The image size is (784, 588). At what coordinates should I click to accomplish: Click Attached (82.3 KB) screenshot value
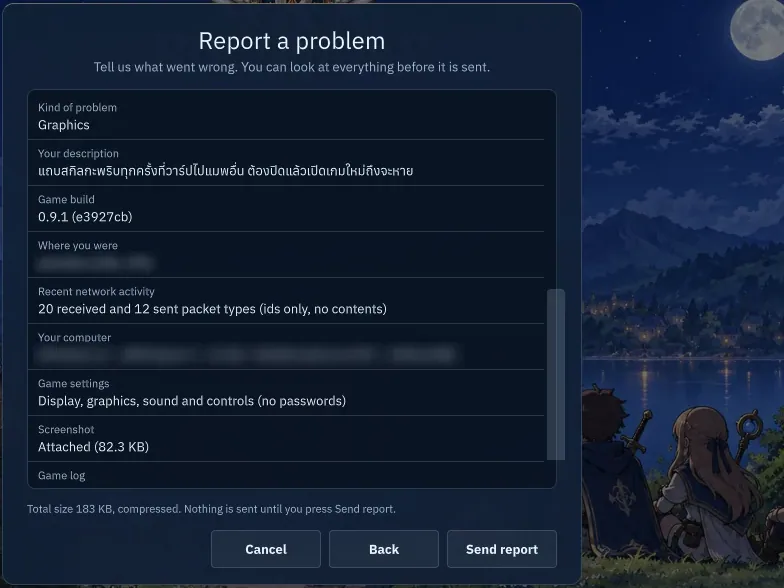tap(94, 447)
